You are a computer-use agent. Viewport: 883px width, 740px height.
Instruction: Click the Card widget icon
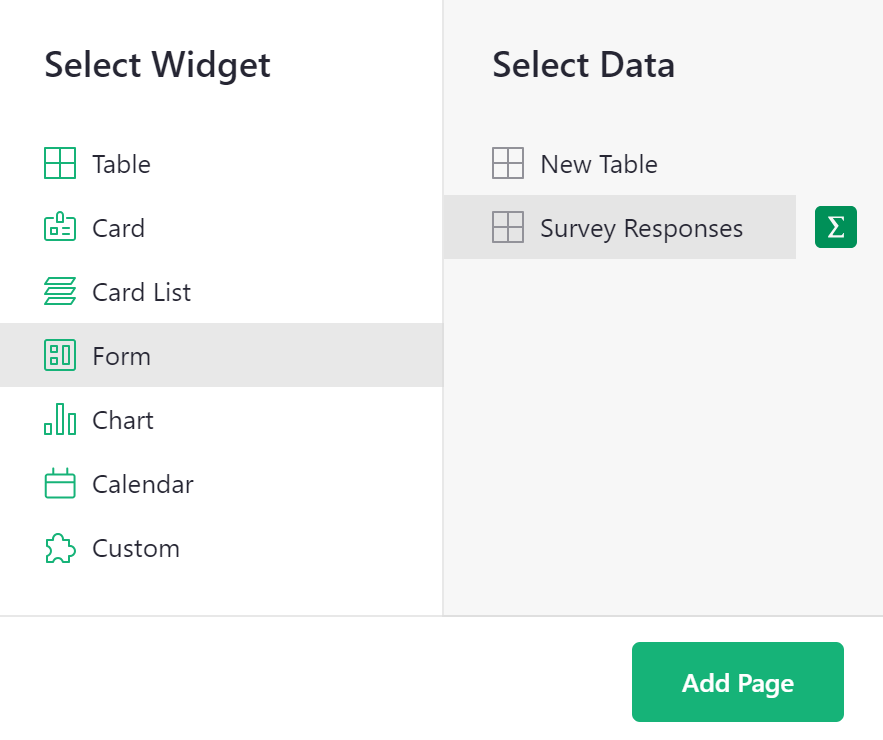(x=60, y=227)
